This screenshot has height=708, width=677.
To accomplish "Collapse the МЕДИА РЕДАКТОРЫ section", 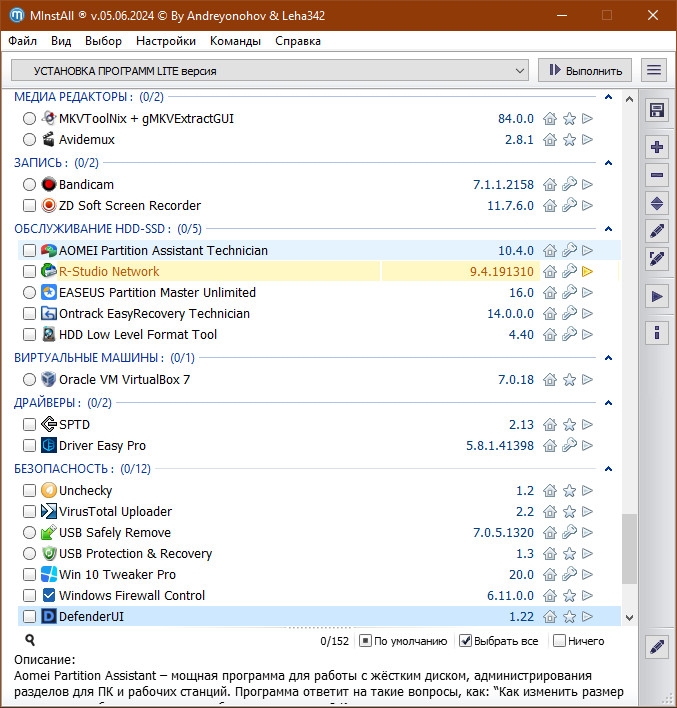I will point(608,97).
